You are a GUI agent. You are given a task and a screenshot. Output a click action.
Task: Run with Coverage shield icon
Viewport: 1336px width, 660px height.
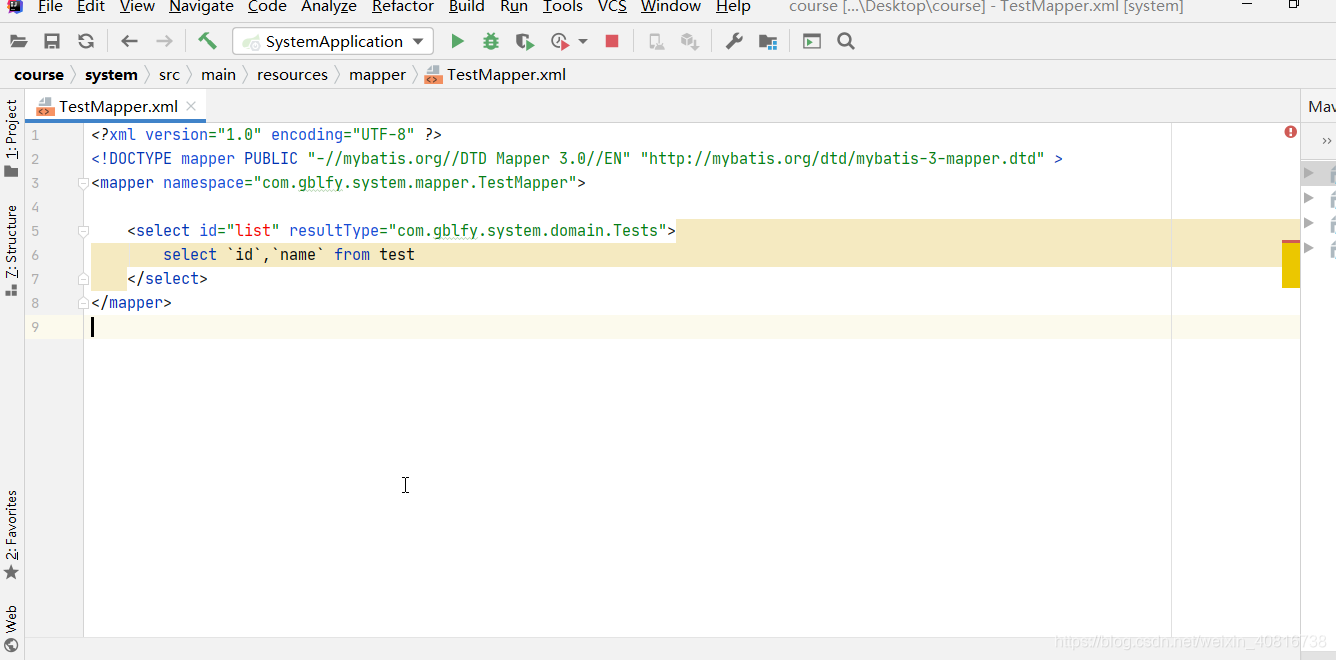point(524,41)
